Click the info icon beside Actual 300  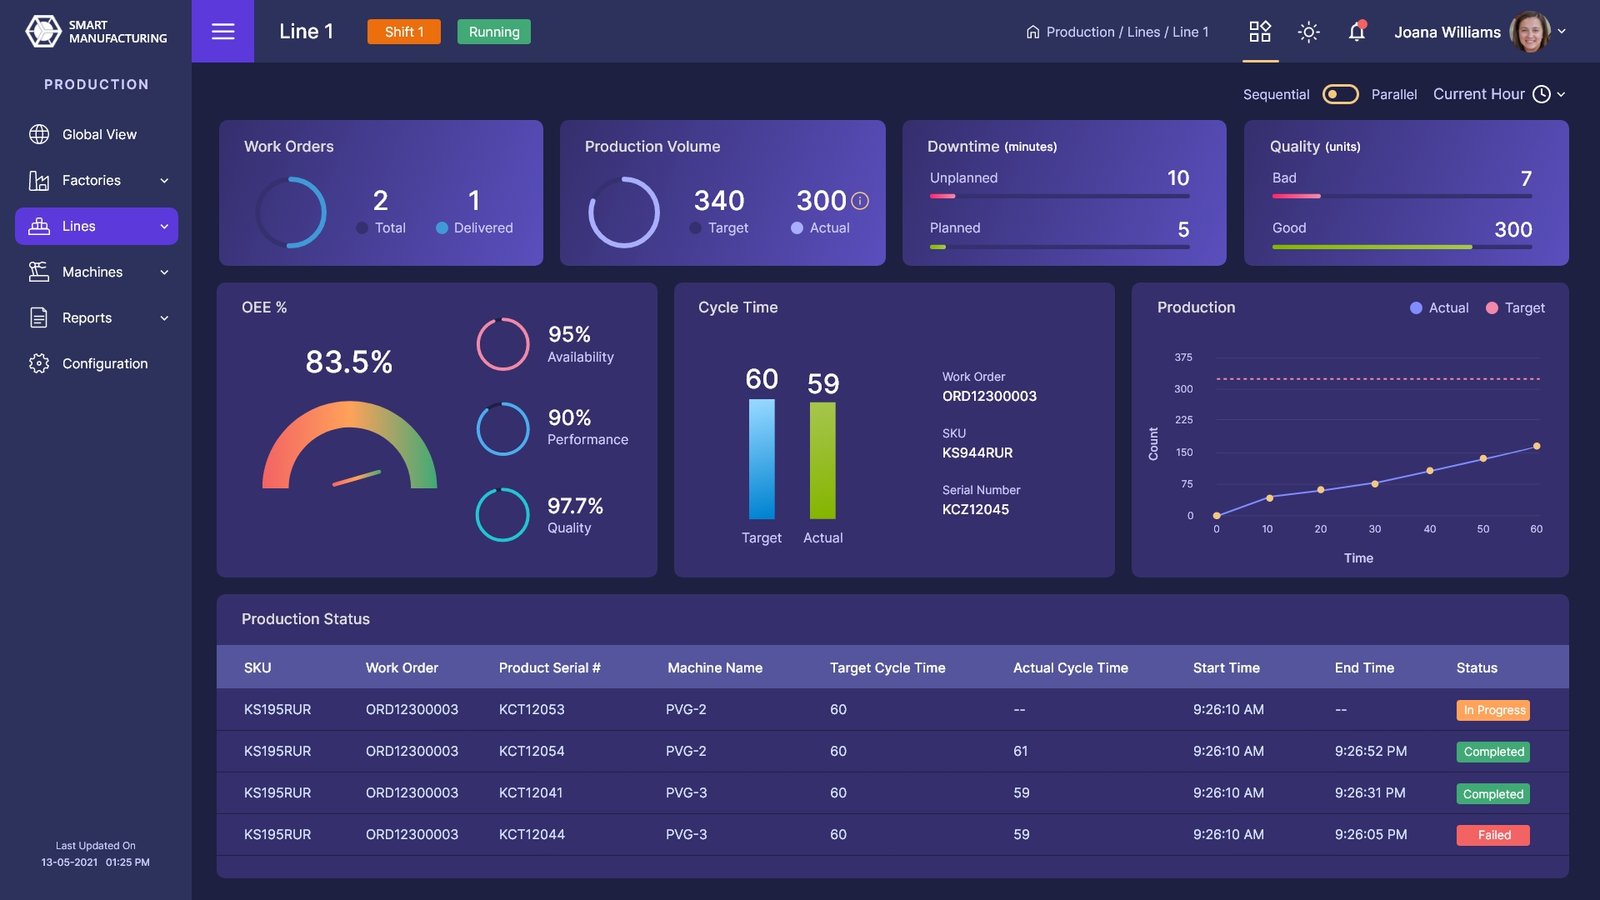pyautogui.click(x=860, y=201)
